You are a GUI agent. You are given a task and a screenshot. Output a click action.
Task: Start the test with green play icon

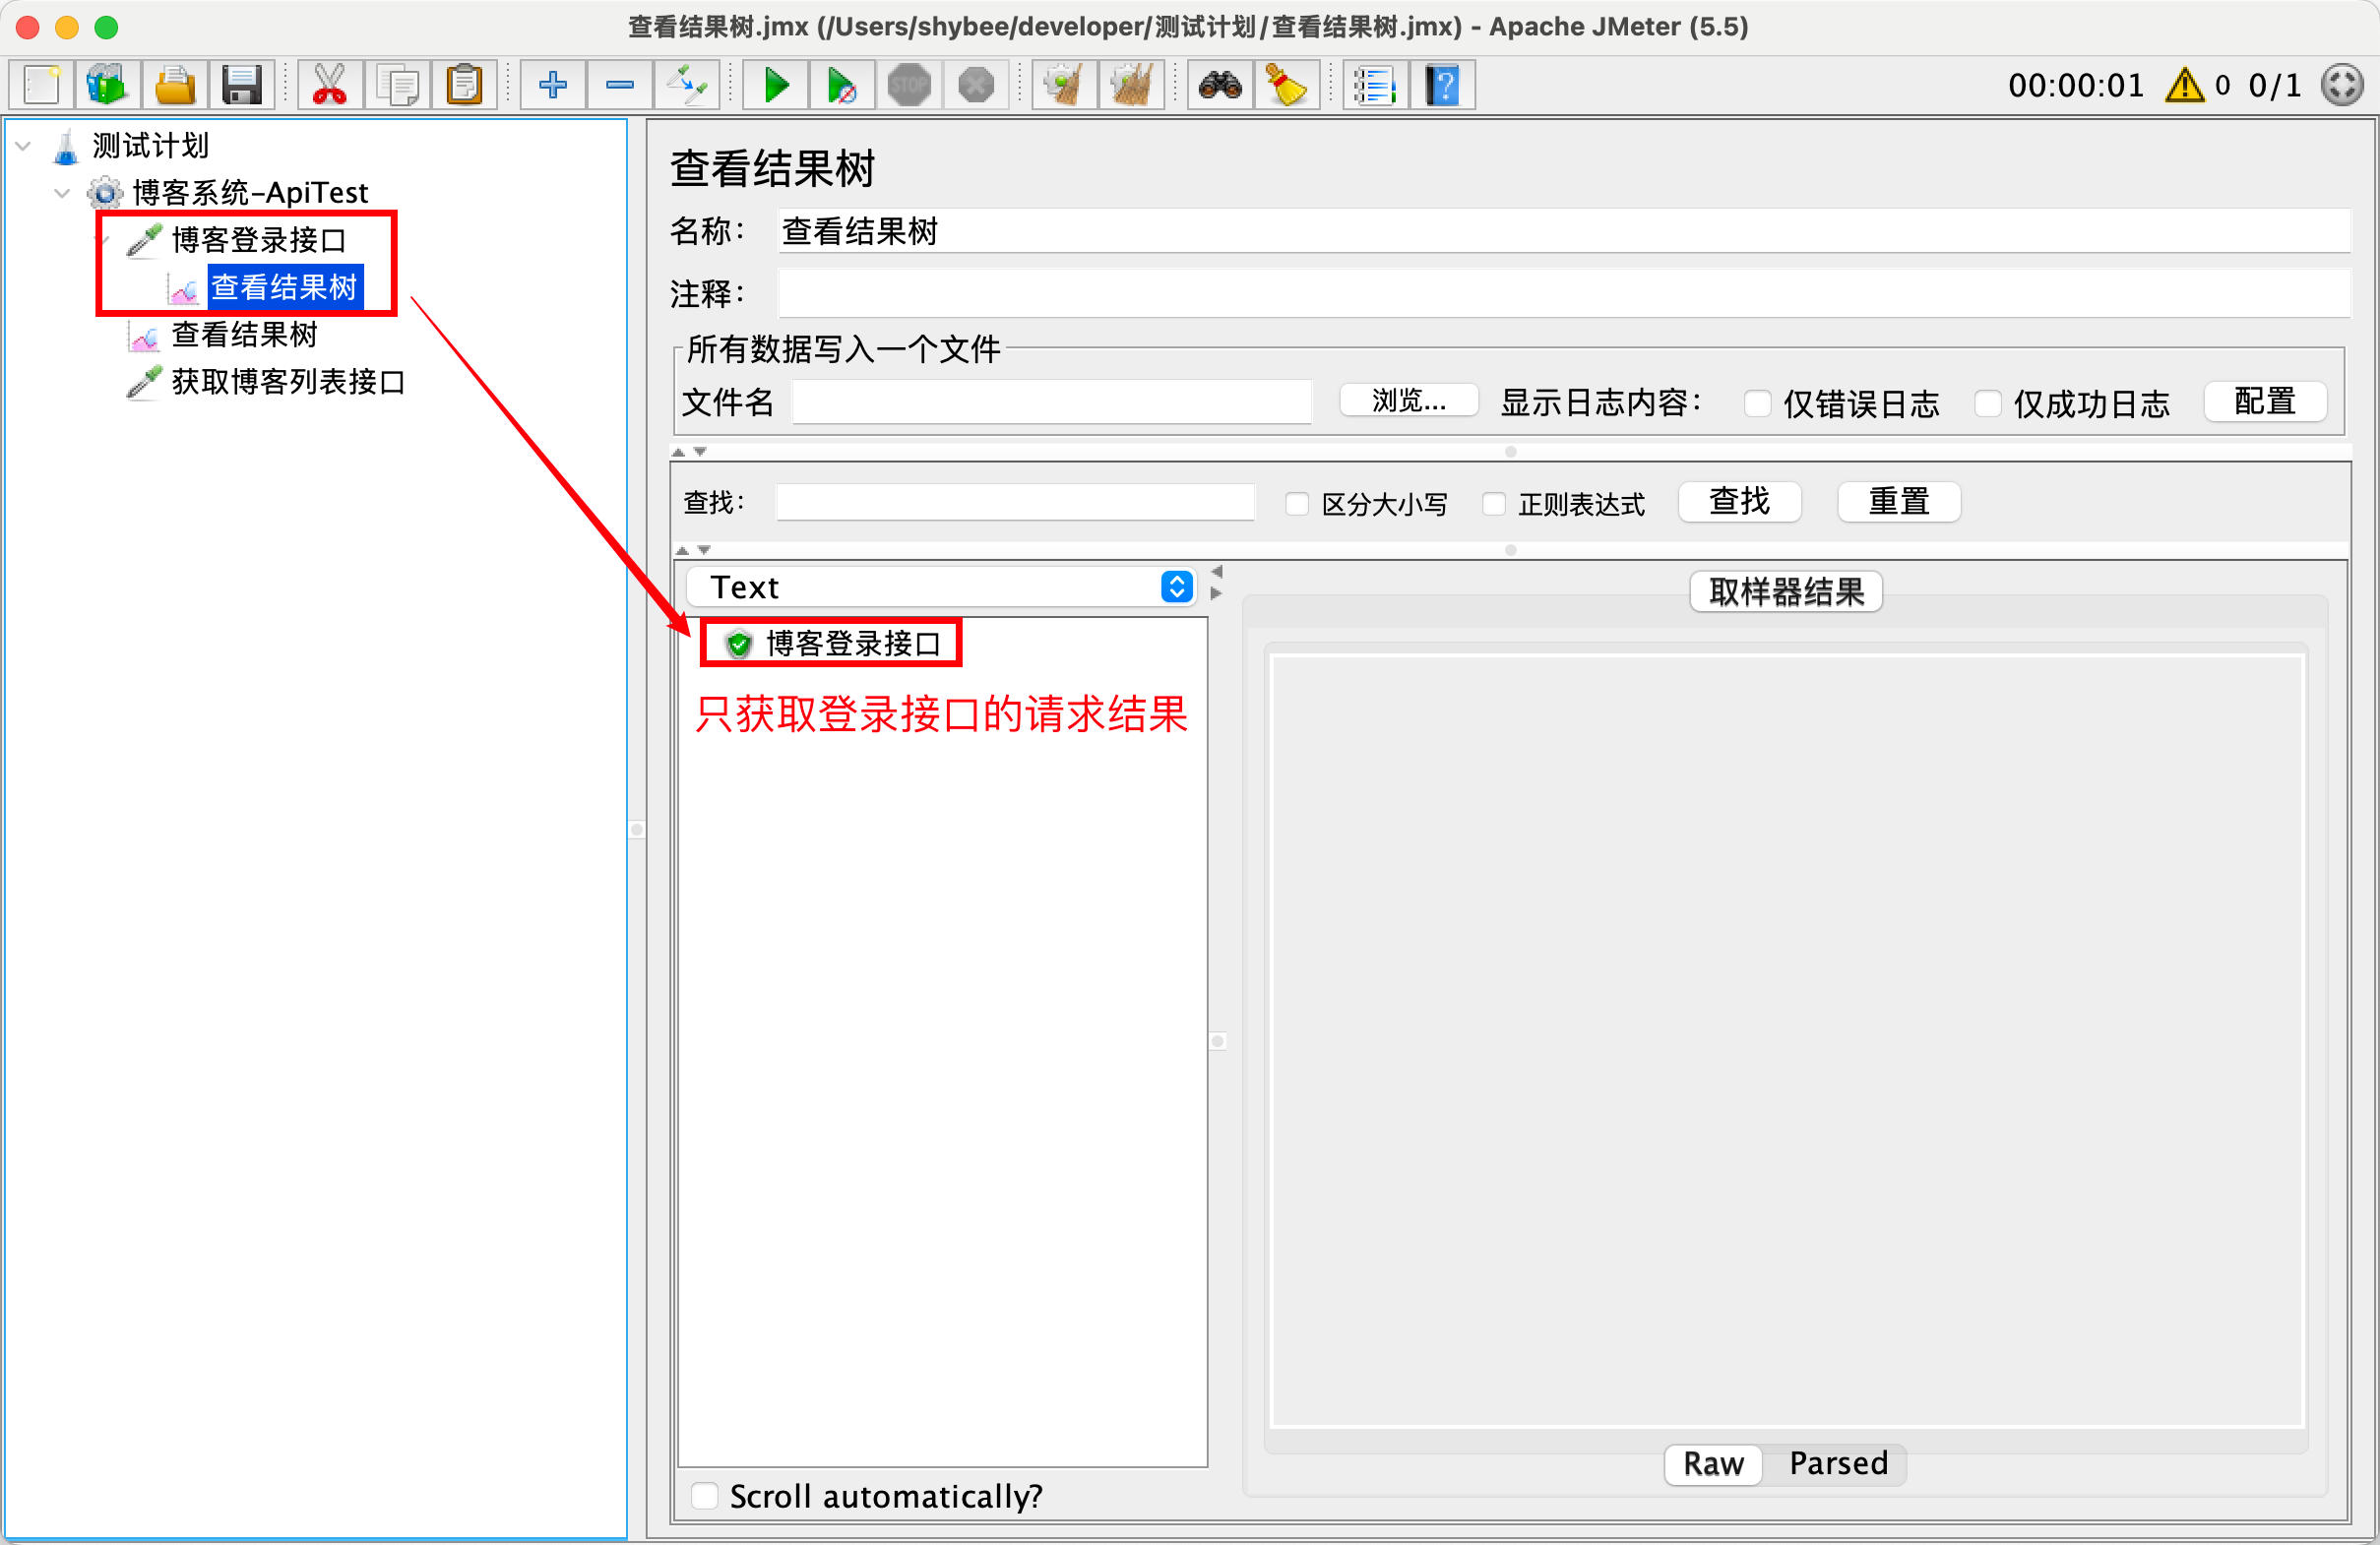point(776,85)
